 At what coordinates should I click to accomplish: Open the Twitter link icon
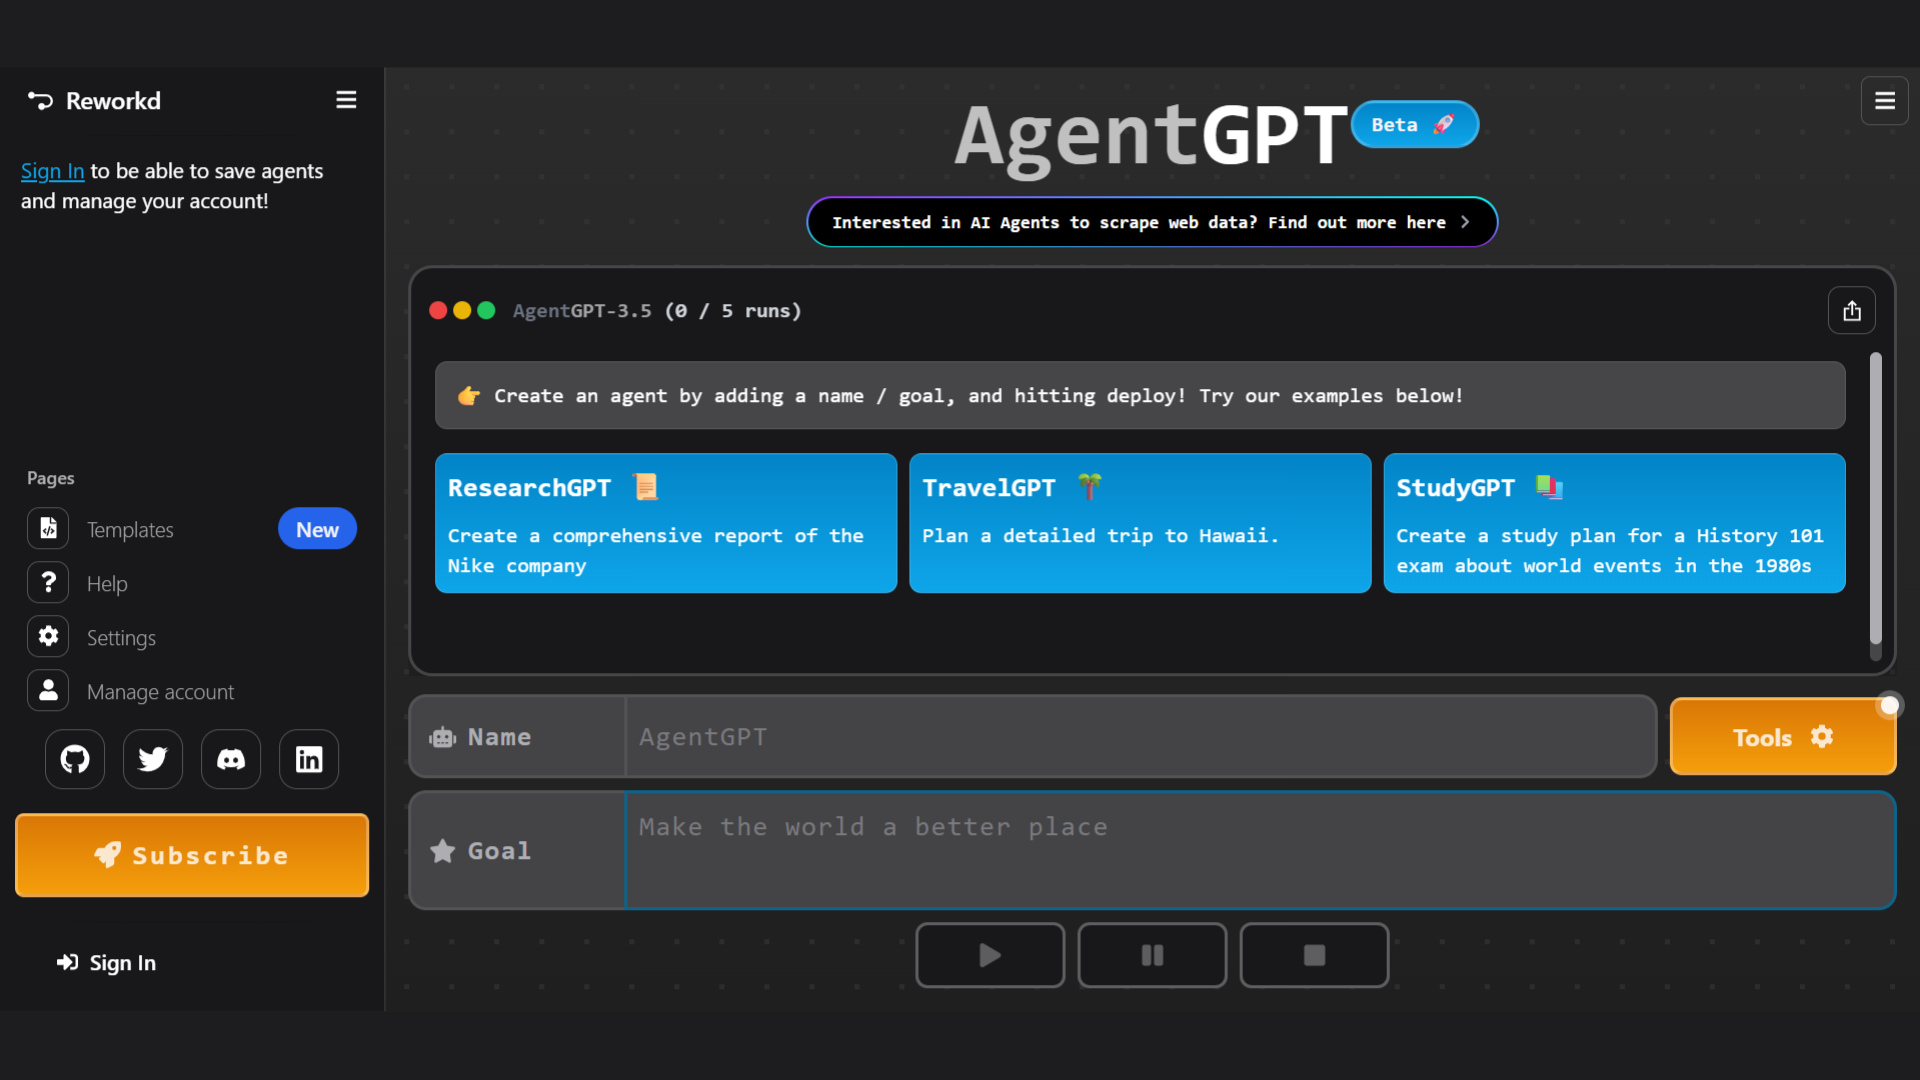[x=153, y=760]
